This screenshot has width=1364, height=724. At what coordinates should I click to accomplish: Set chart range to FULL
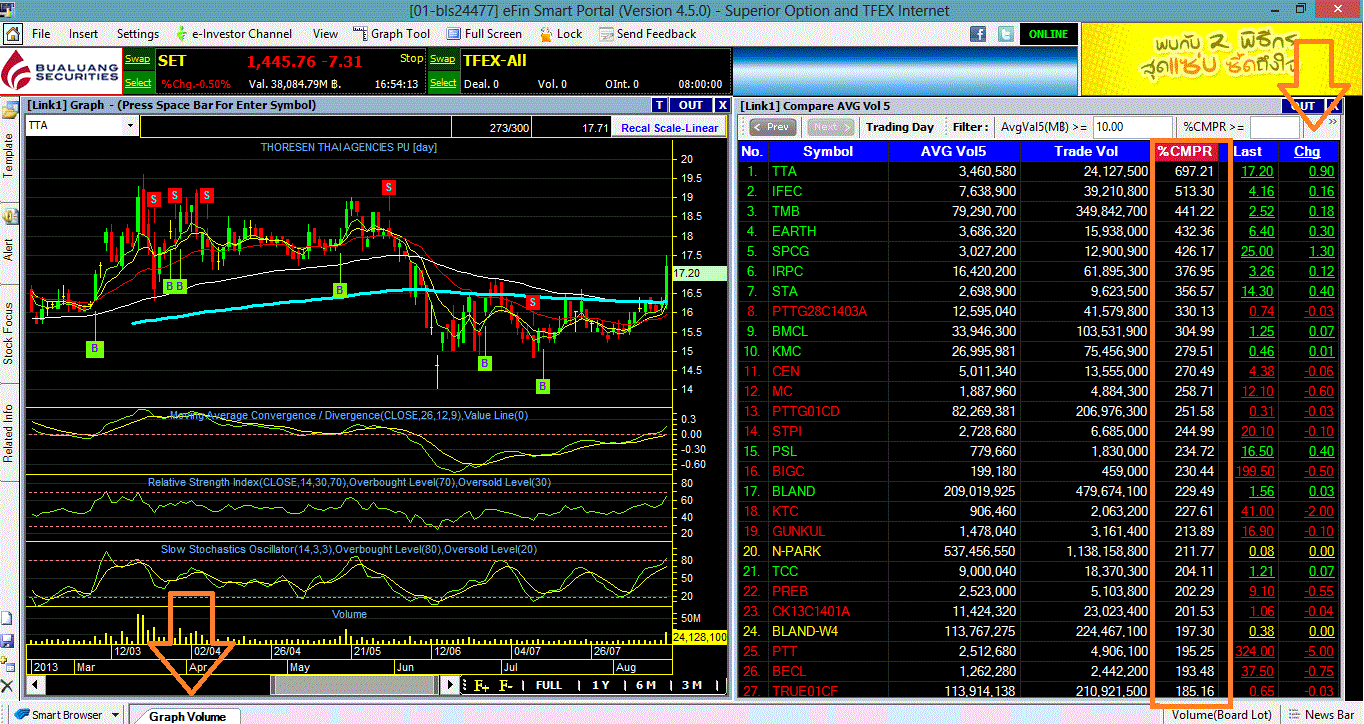coord(549,685)
